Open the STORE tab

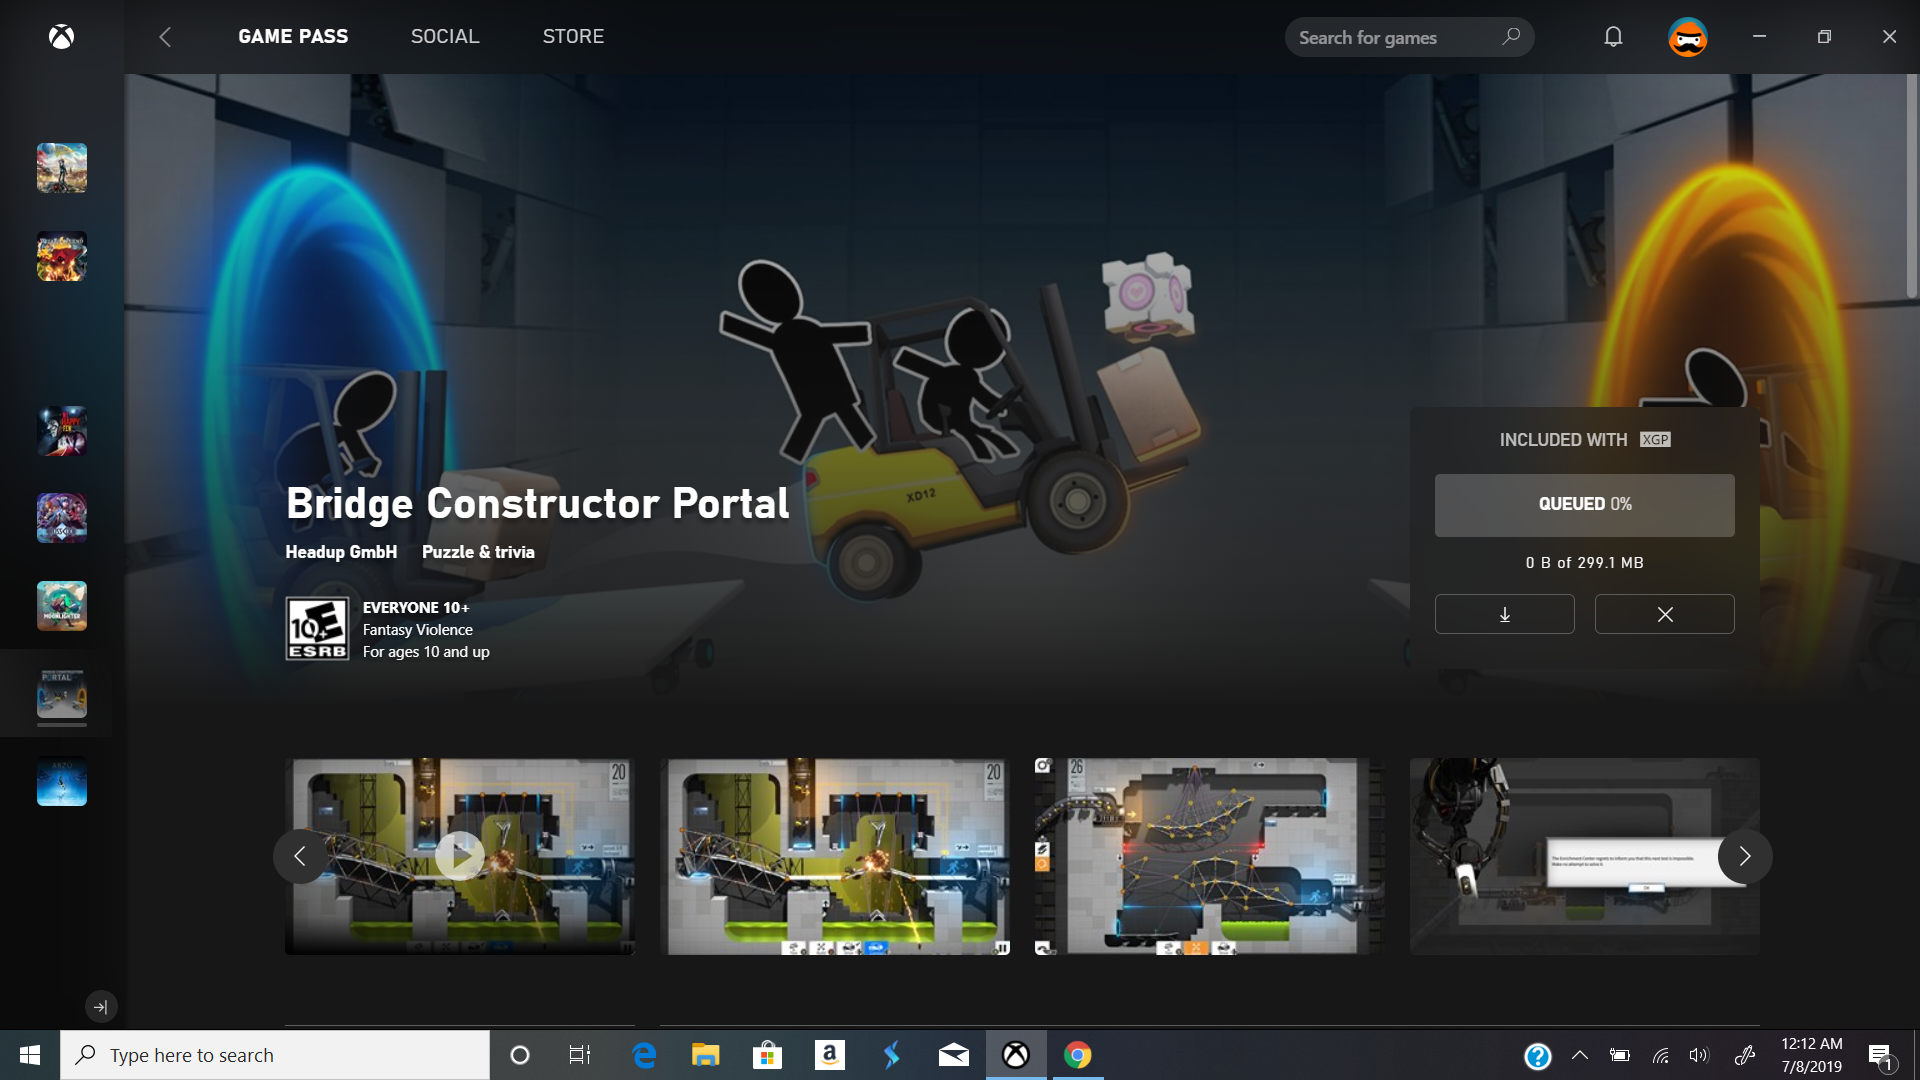coord(573,36)
